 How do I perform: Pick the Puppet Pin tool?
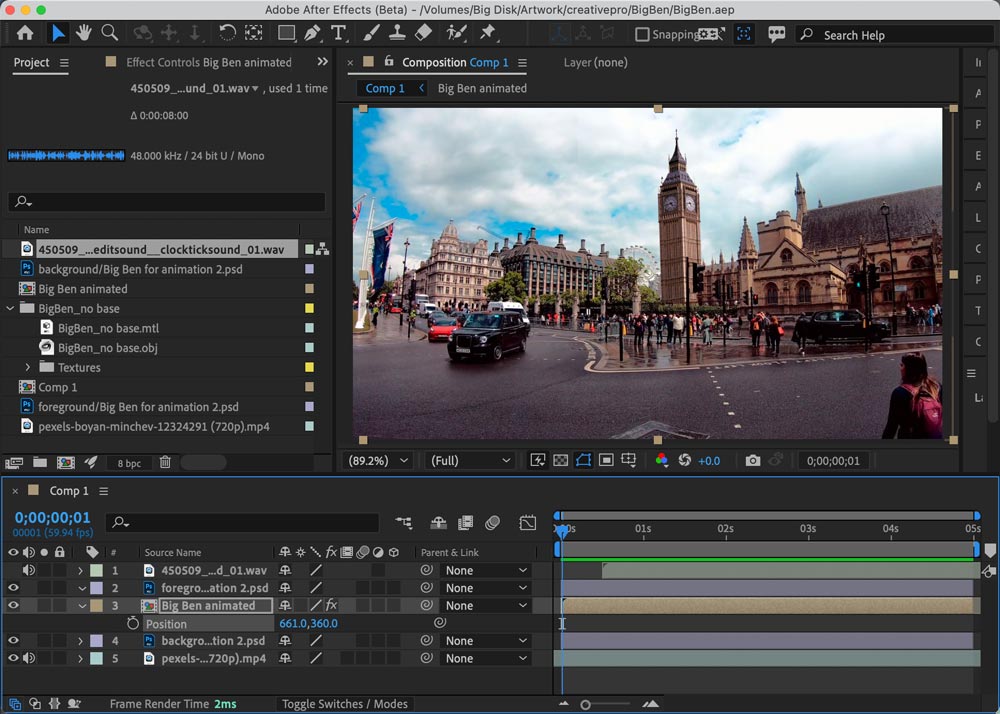tap(487, 33)
